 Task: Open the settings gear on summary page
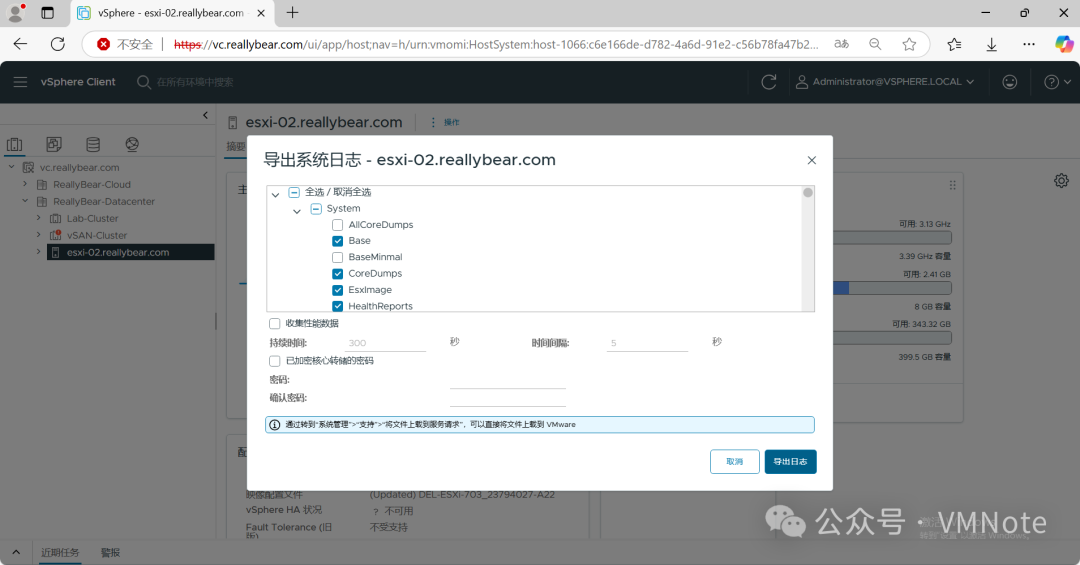(x=1061, y=181)
